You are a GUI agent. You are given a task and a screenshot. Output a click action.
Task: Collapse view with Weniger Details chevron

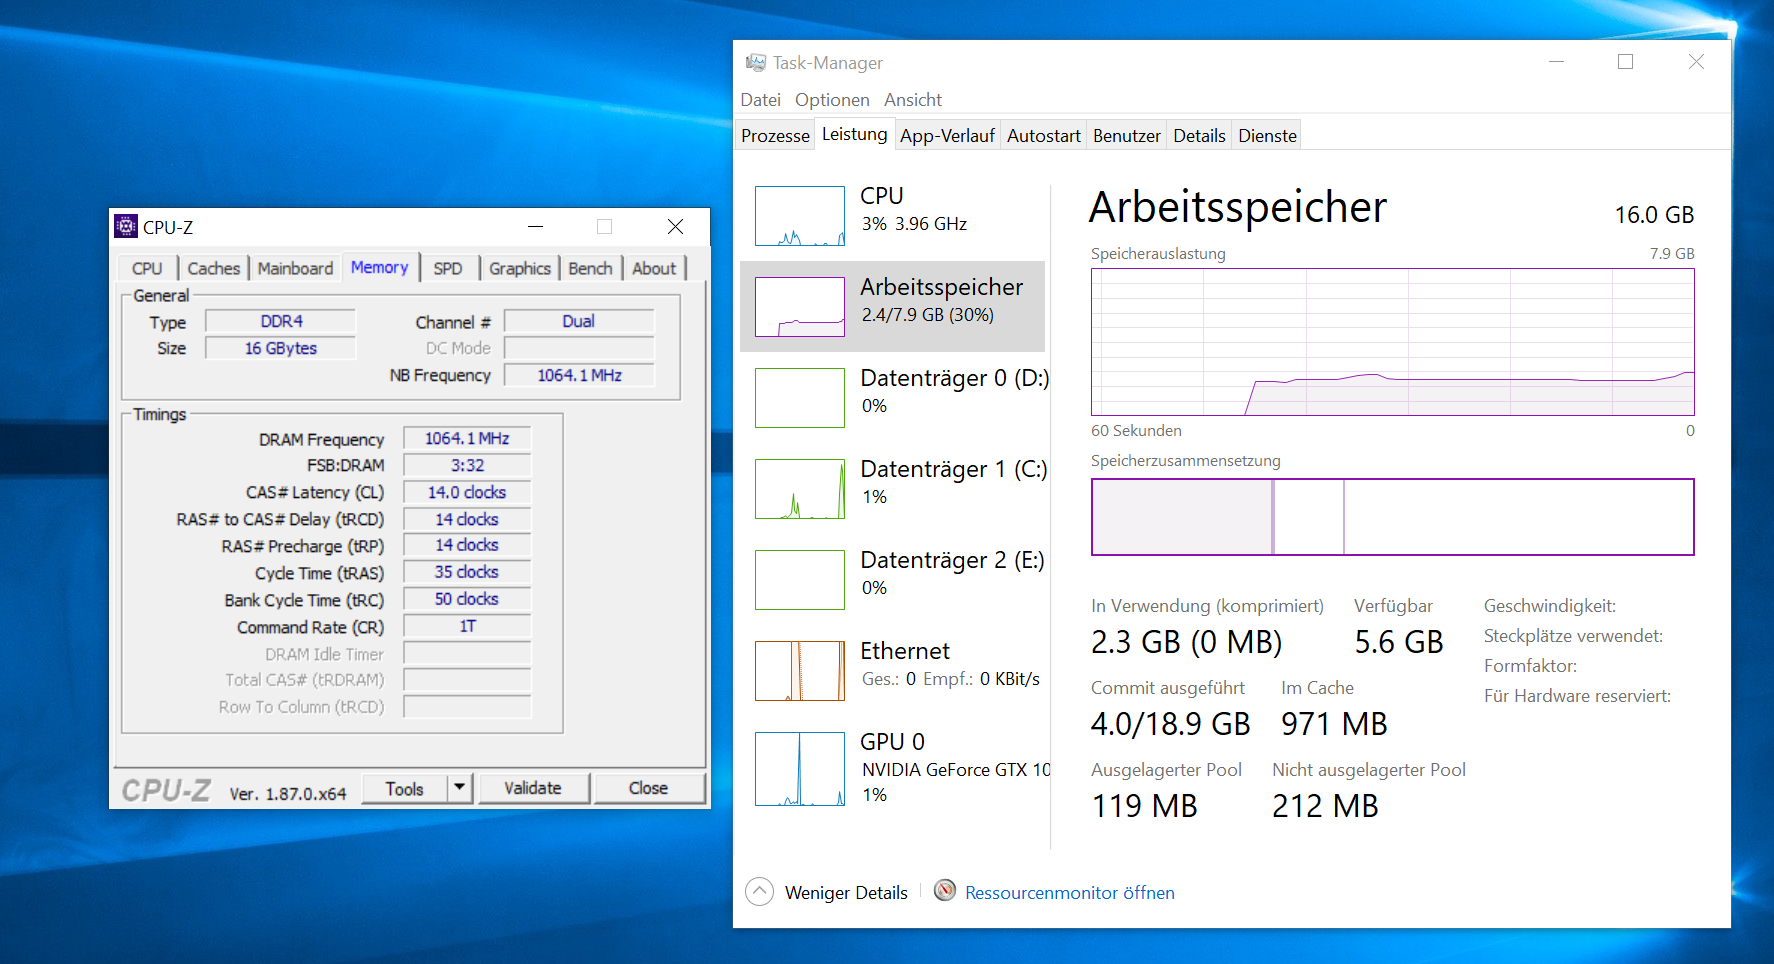point(760,891)
